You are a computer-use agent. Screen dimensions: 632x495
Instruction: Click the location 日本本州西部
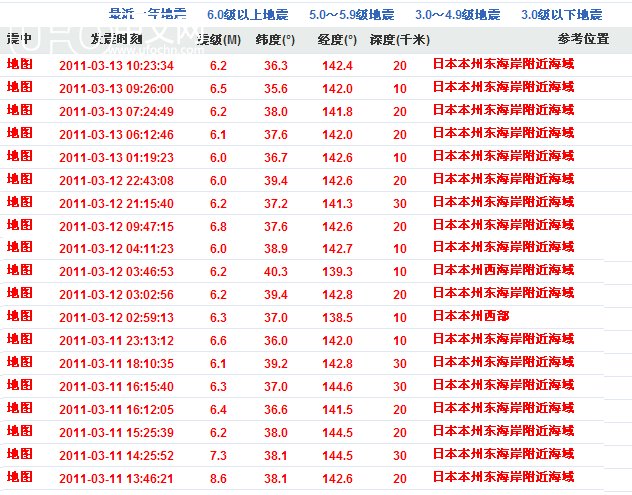471,316
